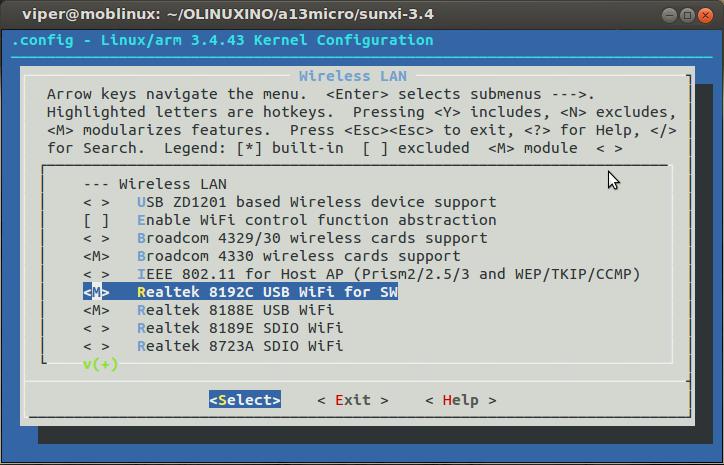The width and height of the screenshot is (724, 465).
Task: Click the --- Wireless LAN header line
Action: tap(155, 184)
